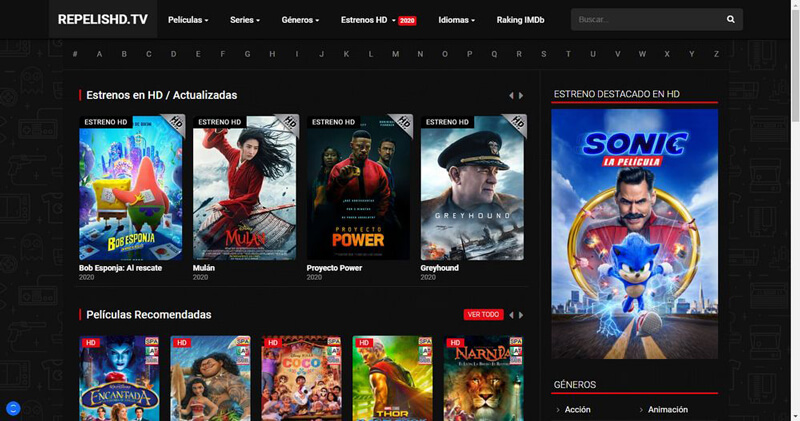
Task: Click the VER TODO button
Action: tap(483, 314)
